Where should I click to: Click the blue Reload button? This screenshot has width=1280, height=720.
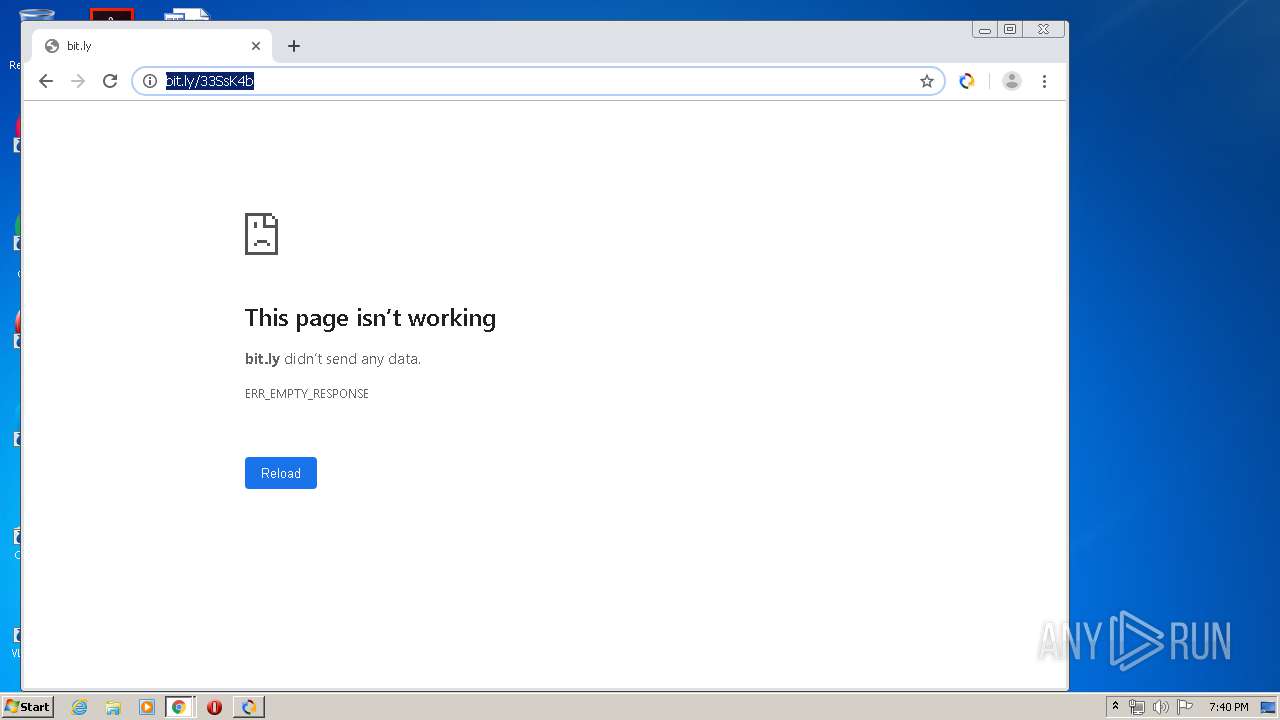click(281, 473)
